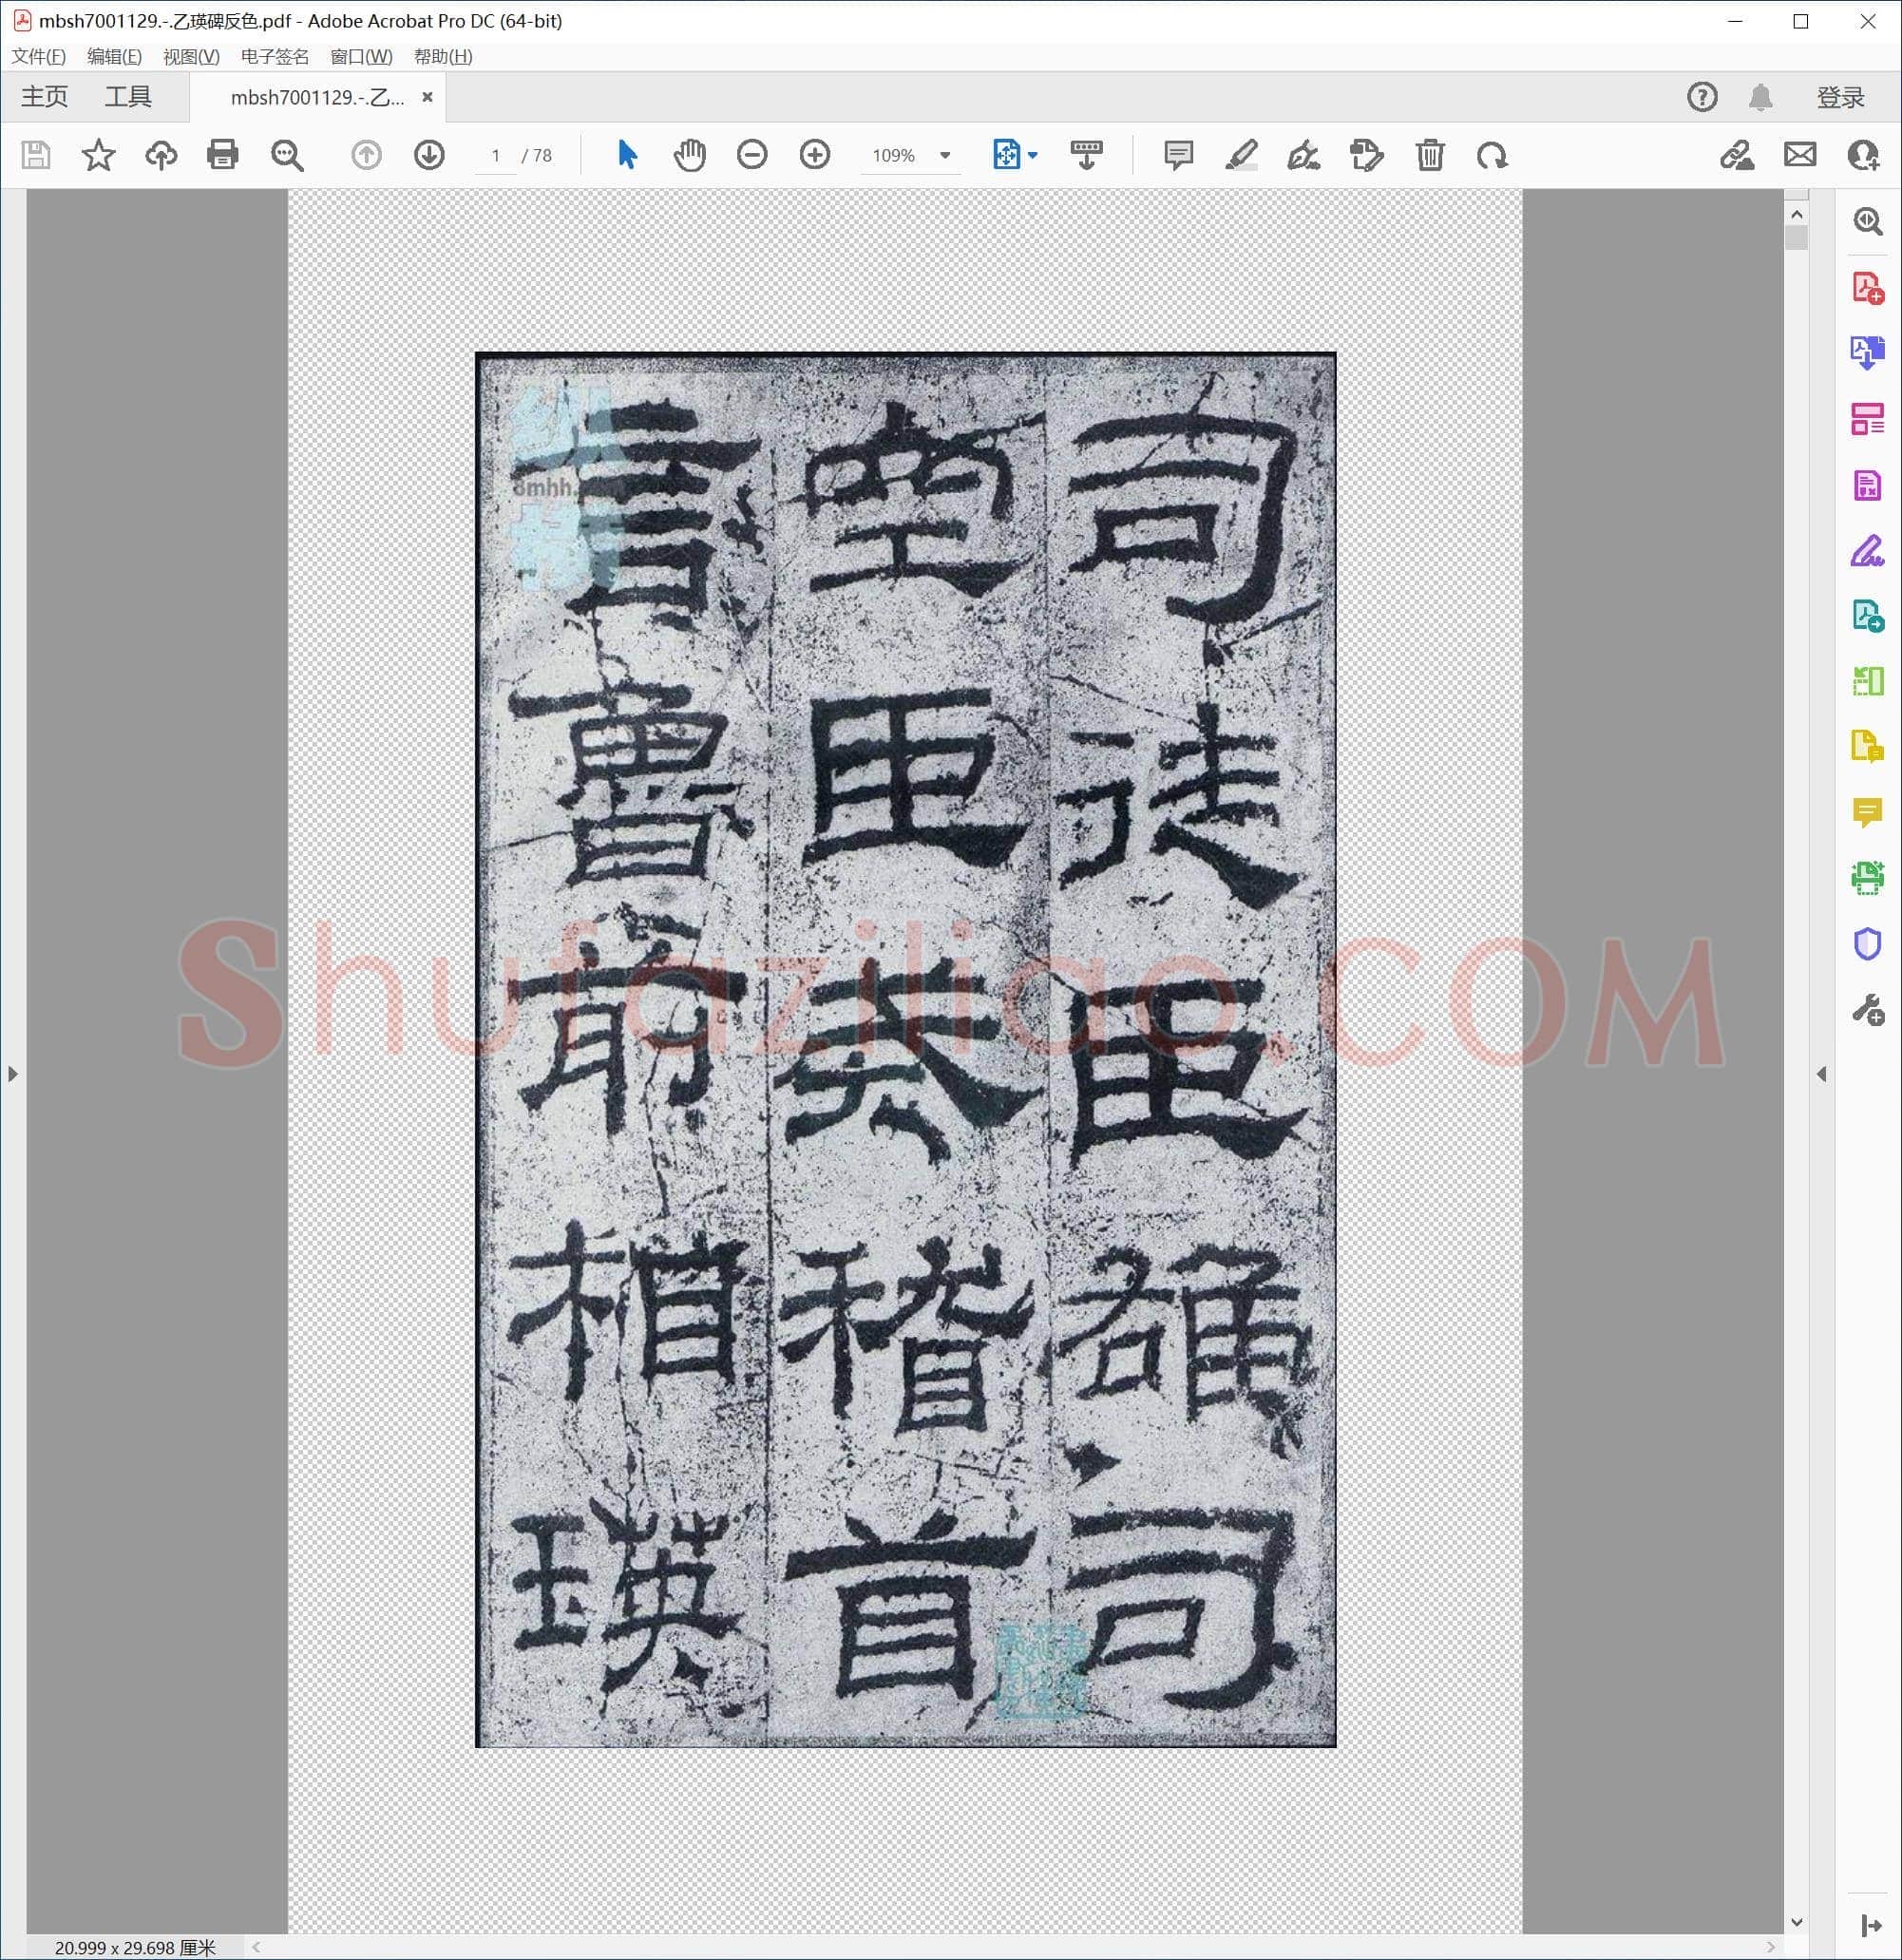This screenshot has height=1960, width=1902.
Task: Click the stamp tool icon
Action: click(x=1366, y=155)
